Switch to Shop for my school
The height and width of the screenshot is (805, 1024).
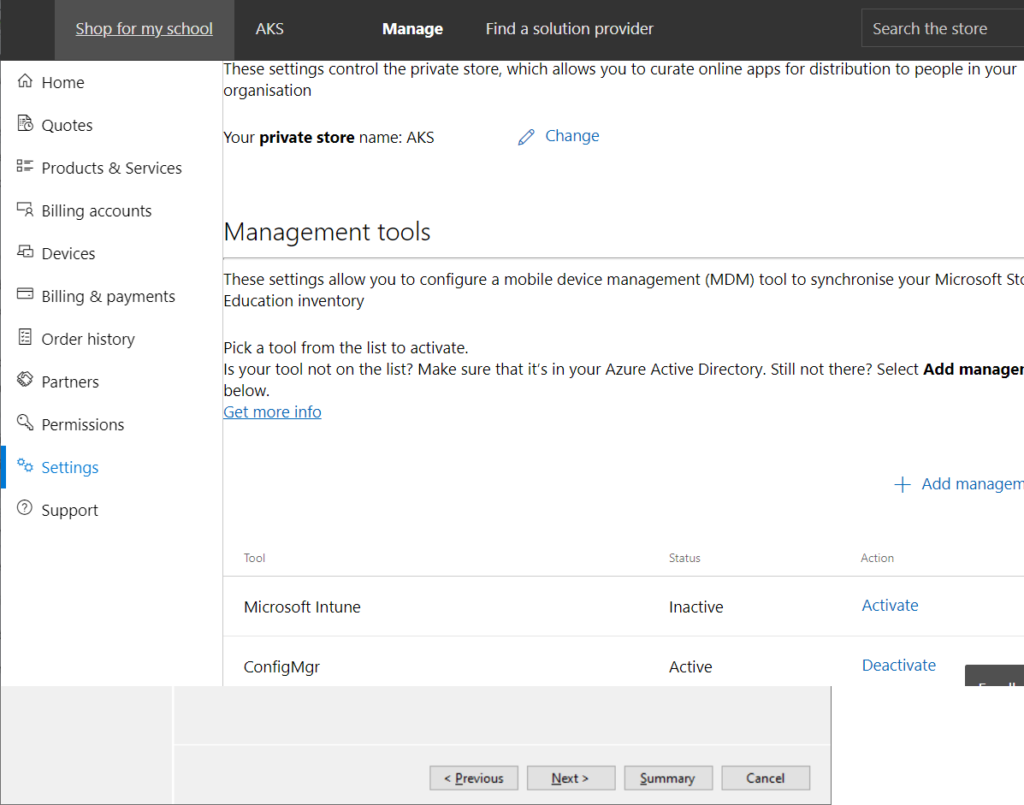pyautogui.click(x=144, y=29)
